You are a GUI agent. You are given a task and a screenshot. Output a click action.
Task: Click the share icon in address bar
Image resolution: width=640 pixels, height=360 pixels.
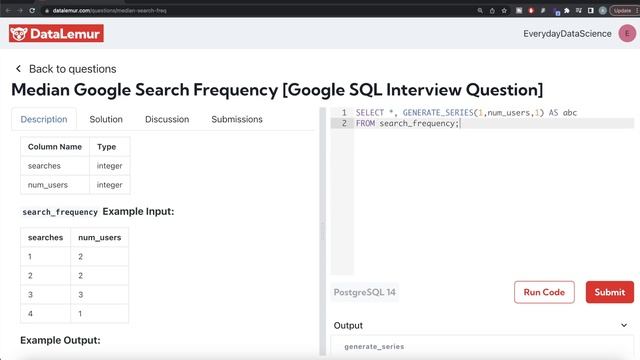tap(492, 11)
